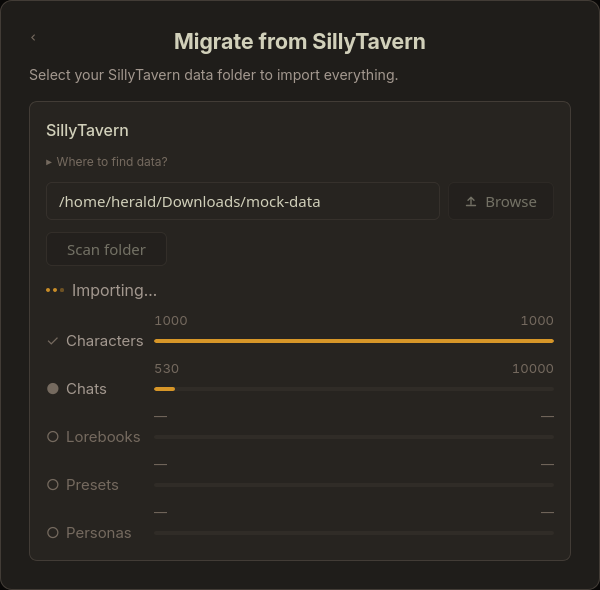
Task: Click the Chats imported count "530"
Action: click(x=166, y=368)
